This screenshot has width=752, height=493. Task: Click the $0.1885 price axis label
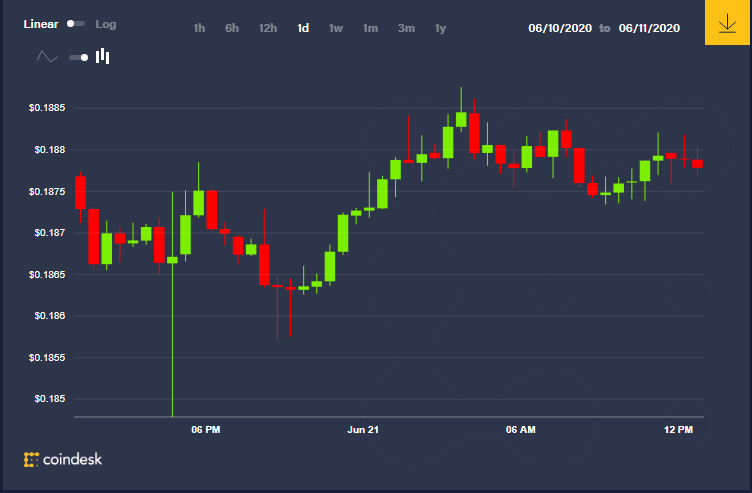pyautogui.click(x=47, y=108)
